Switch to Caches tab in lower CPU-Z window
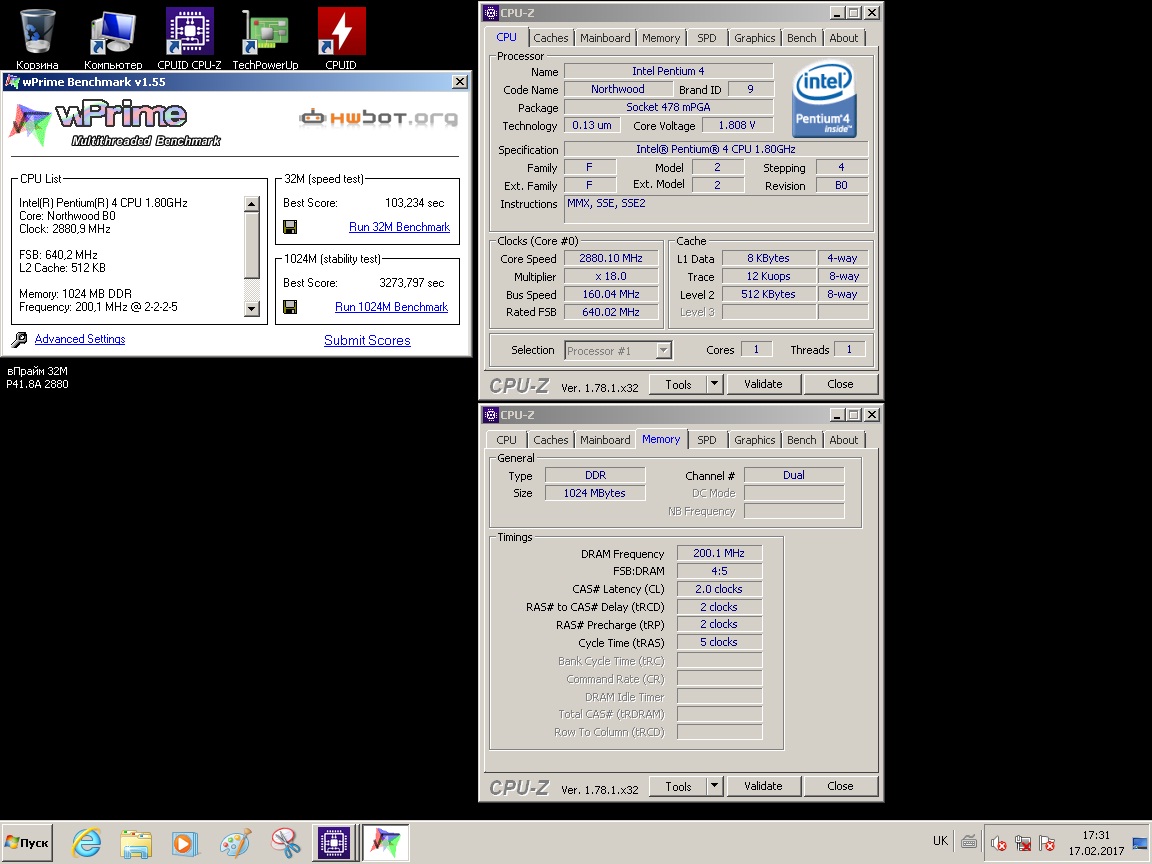The height and width of the screenshot is (864, 1152). tap(550, 440)
